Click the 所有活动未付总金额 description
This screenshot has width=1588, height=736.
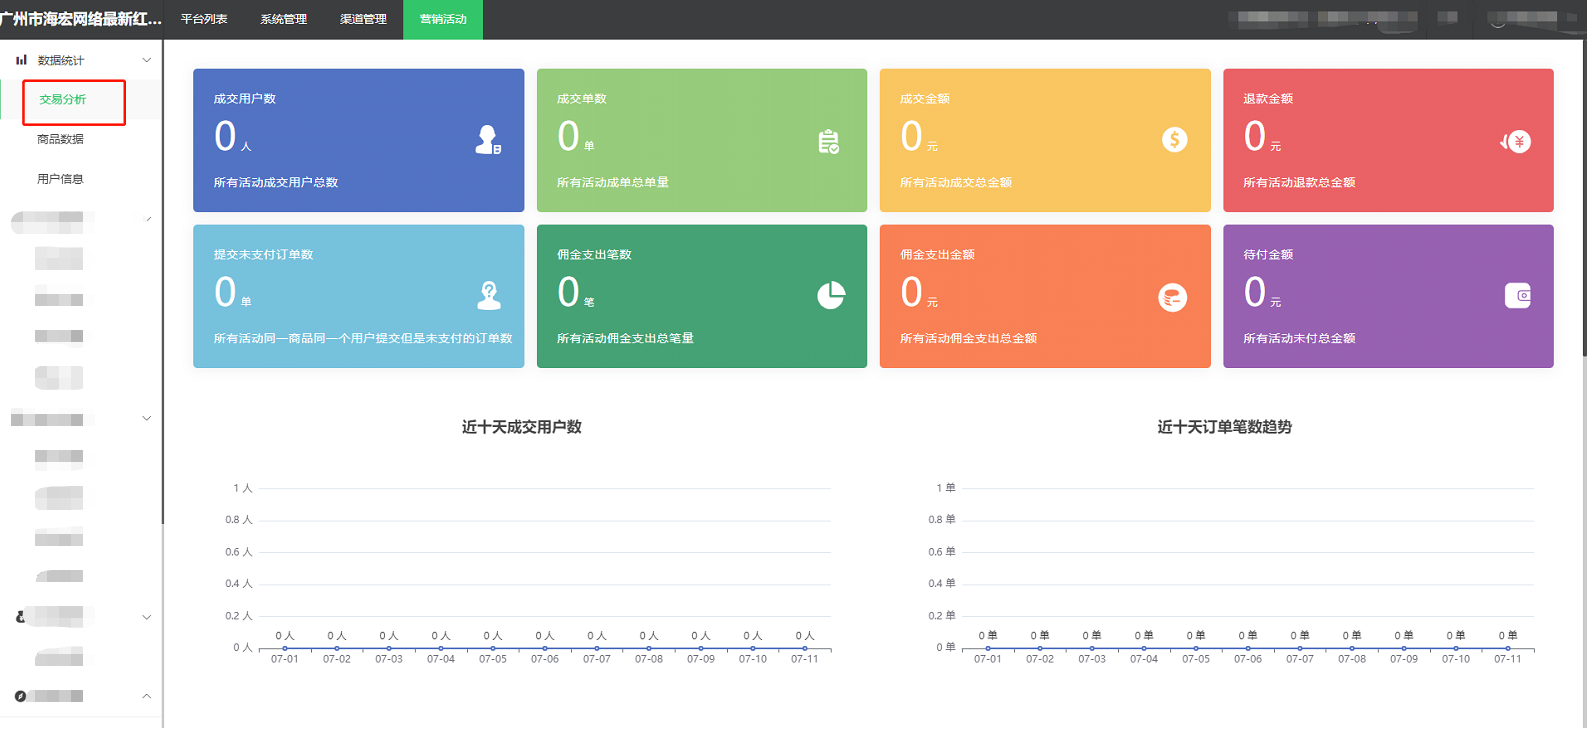pyautogui.click(x=1299, y=339)
